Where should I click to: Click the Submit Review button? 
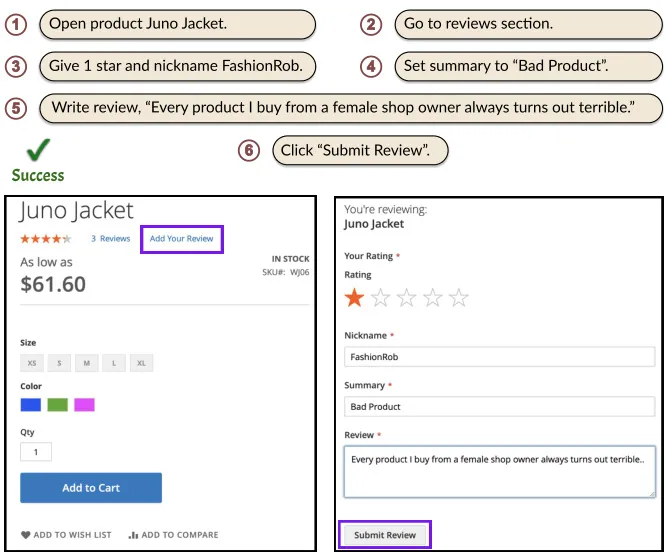(385, 535)
